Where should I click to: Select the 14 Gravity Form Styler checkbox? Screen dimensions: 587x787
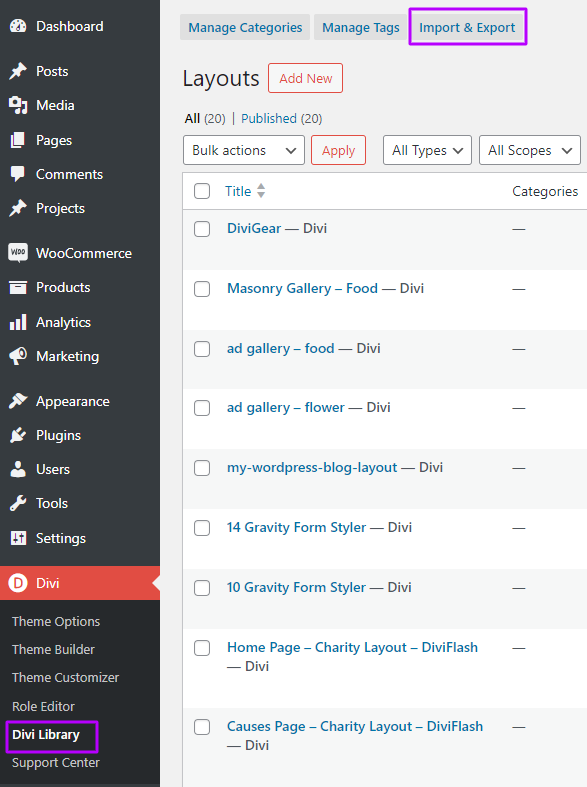202,528
